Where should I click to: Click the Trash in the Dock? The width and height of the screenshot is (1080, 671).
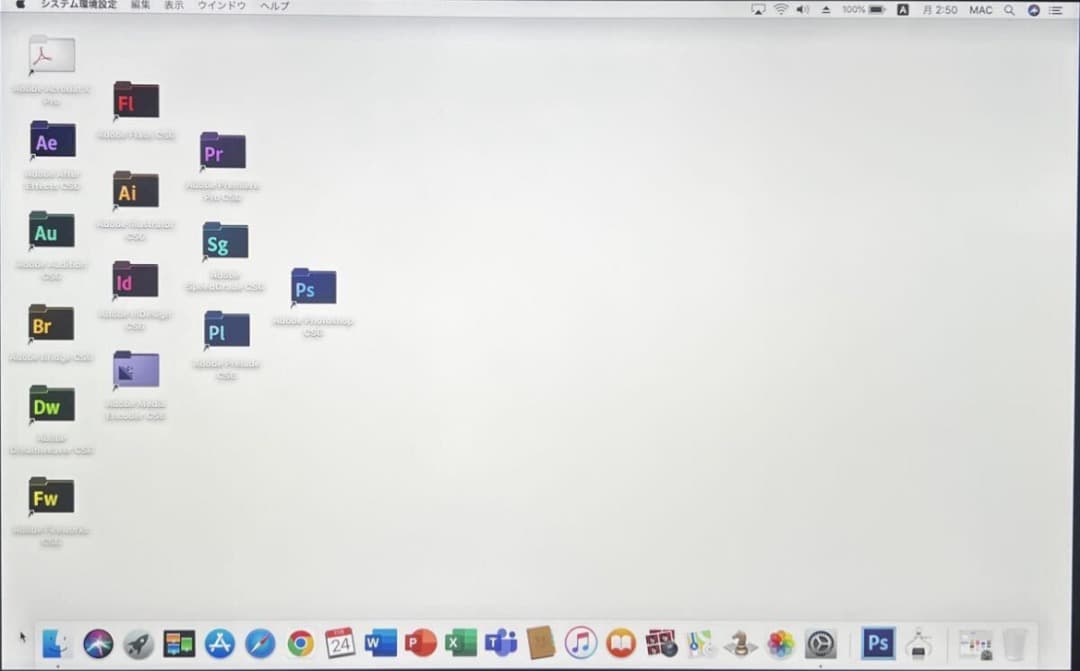coord(1017,645)
